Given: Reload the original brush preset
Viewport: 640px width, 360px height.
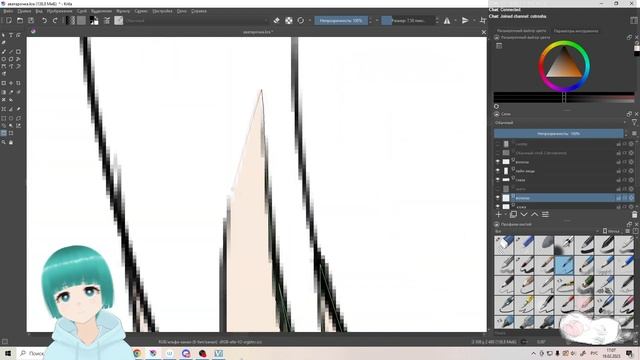Looking at the screenshot, I should click(x=301, y=20).
